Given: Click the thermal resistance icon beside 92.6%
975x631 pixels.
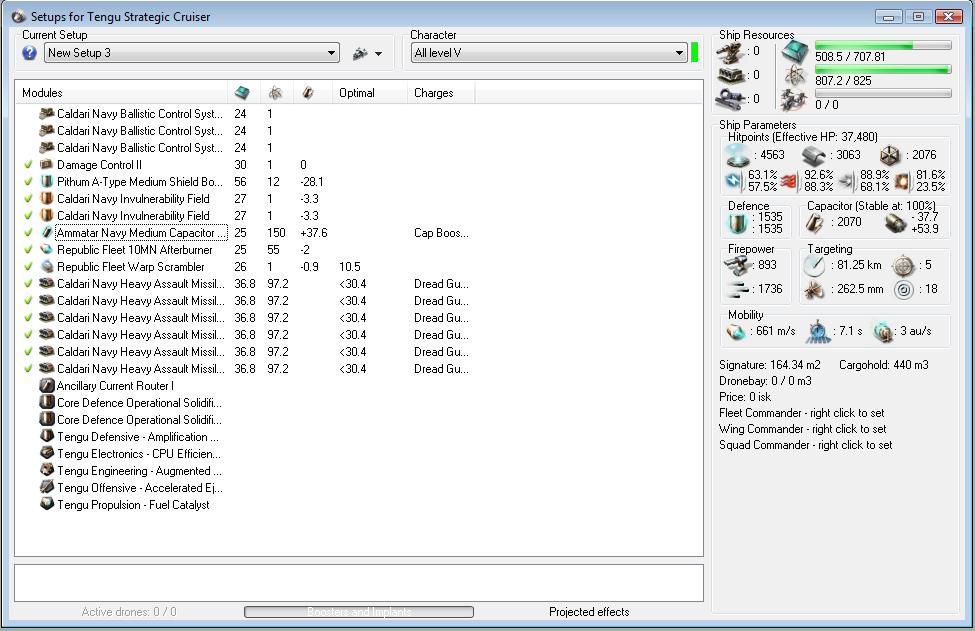Looking at the screenshot, I should [789, 181].
